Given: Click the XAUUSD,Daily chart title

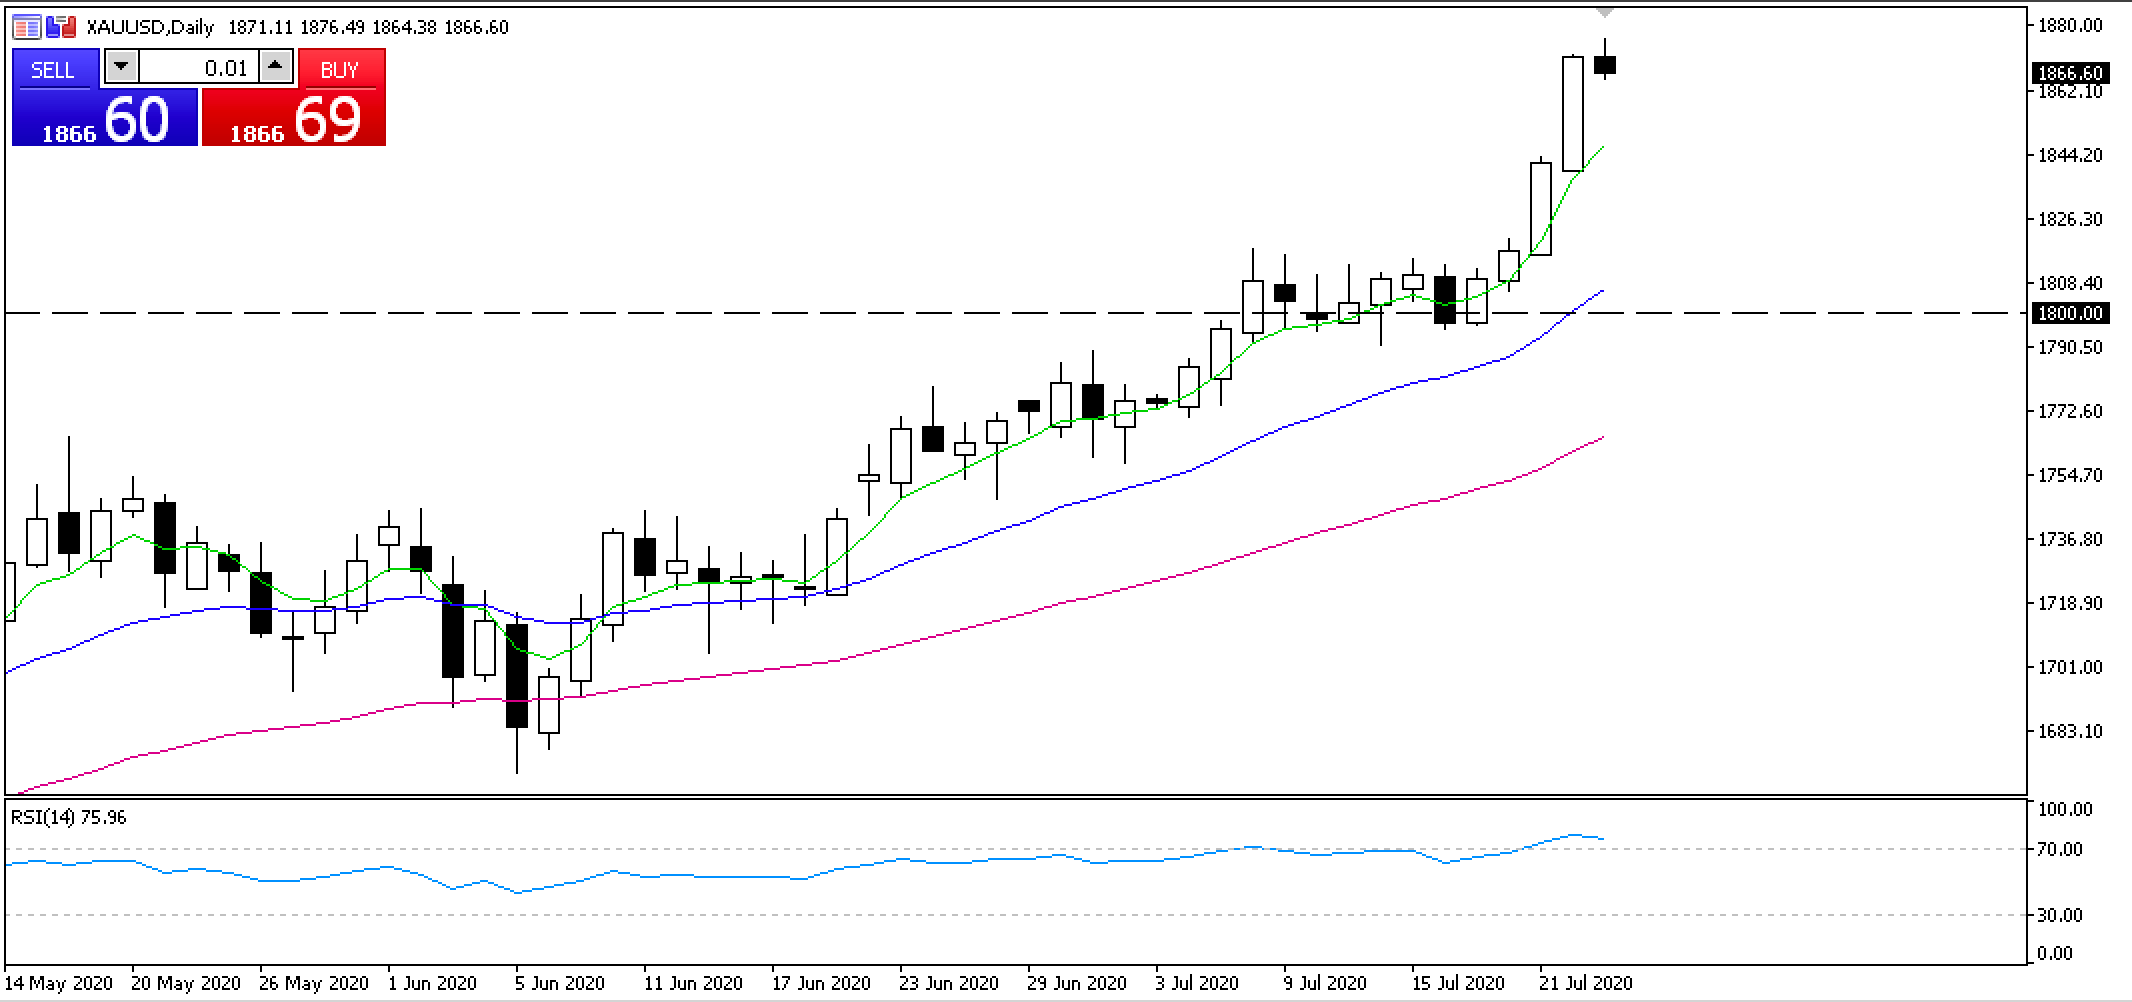Looking at the screenshot, I should (x=150, y=27).
